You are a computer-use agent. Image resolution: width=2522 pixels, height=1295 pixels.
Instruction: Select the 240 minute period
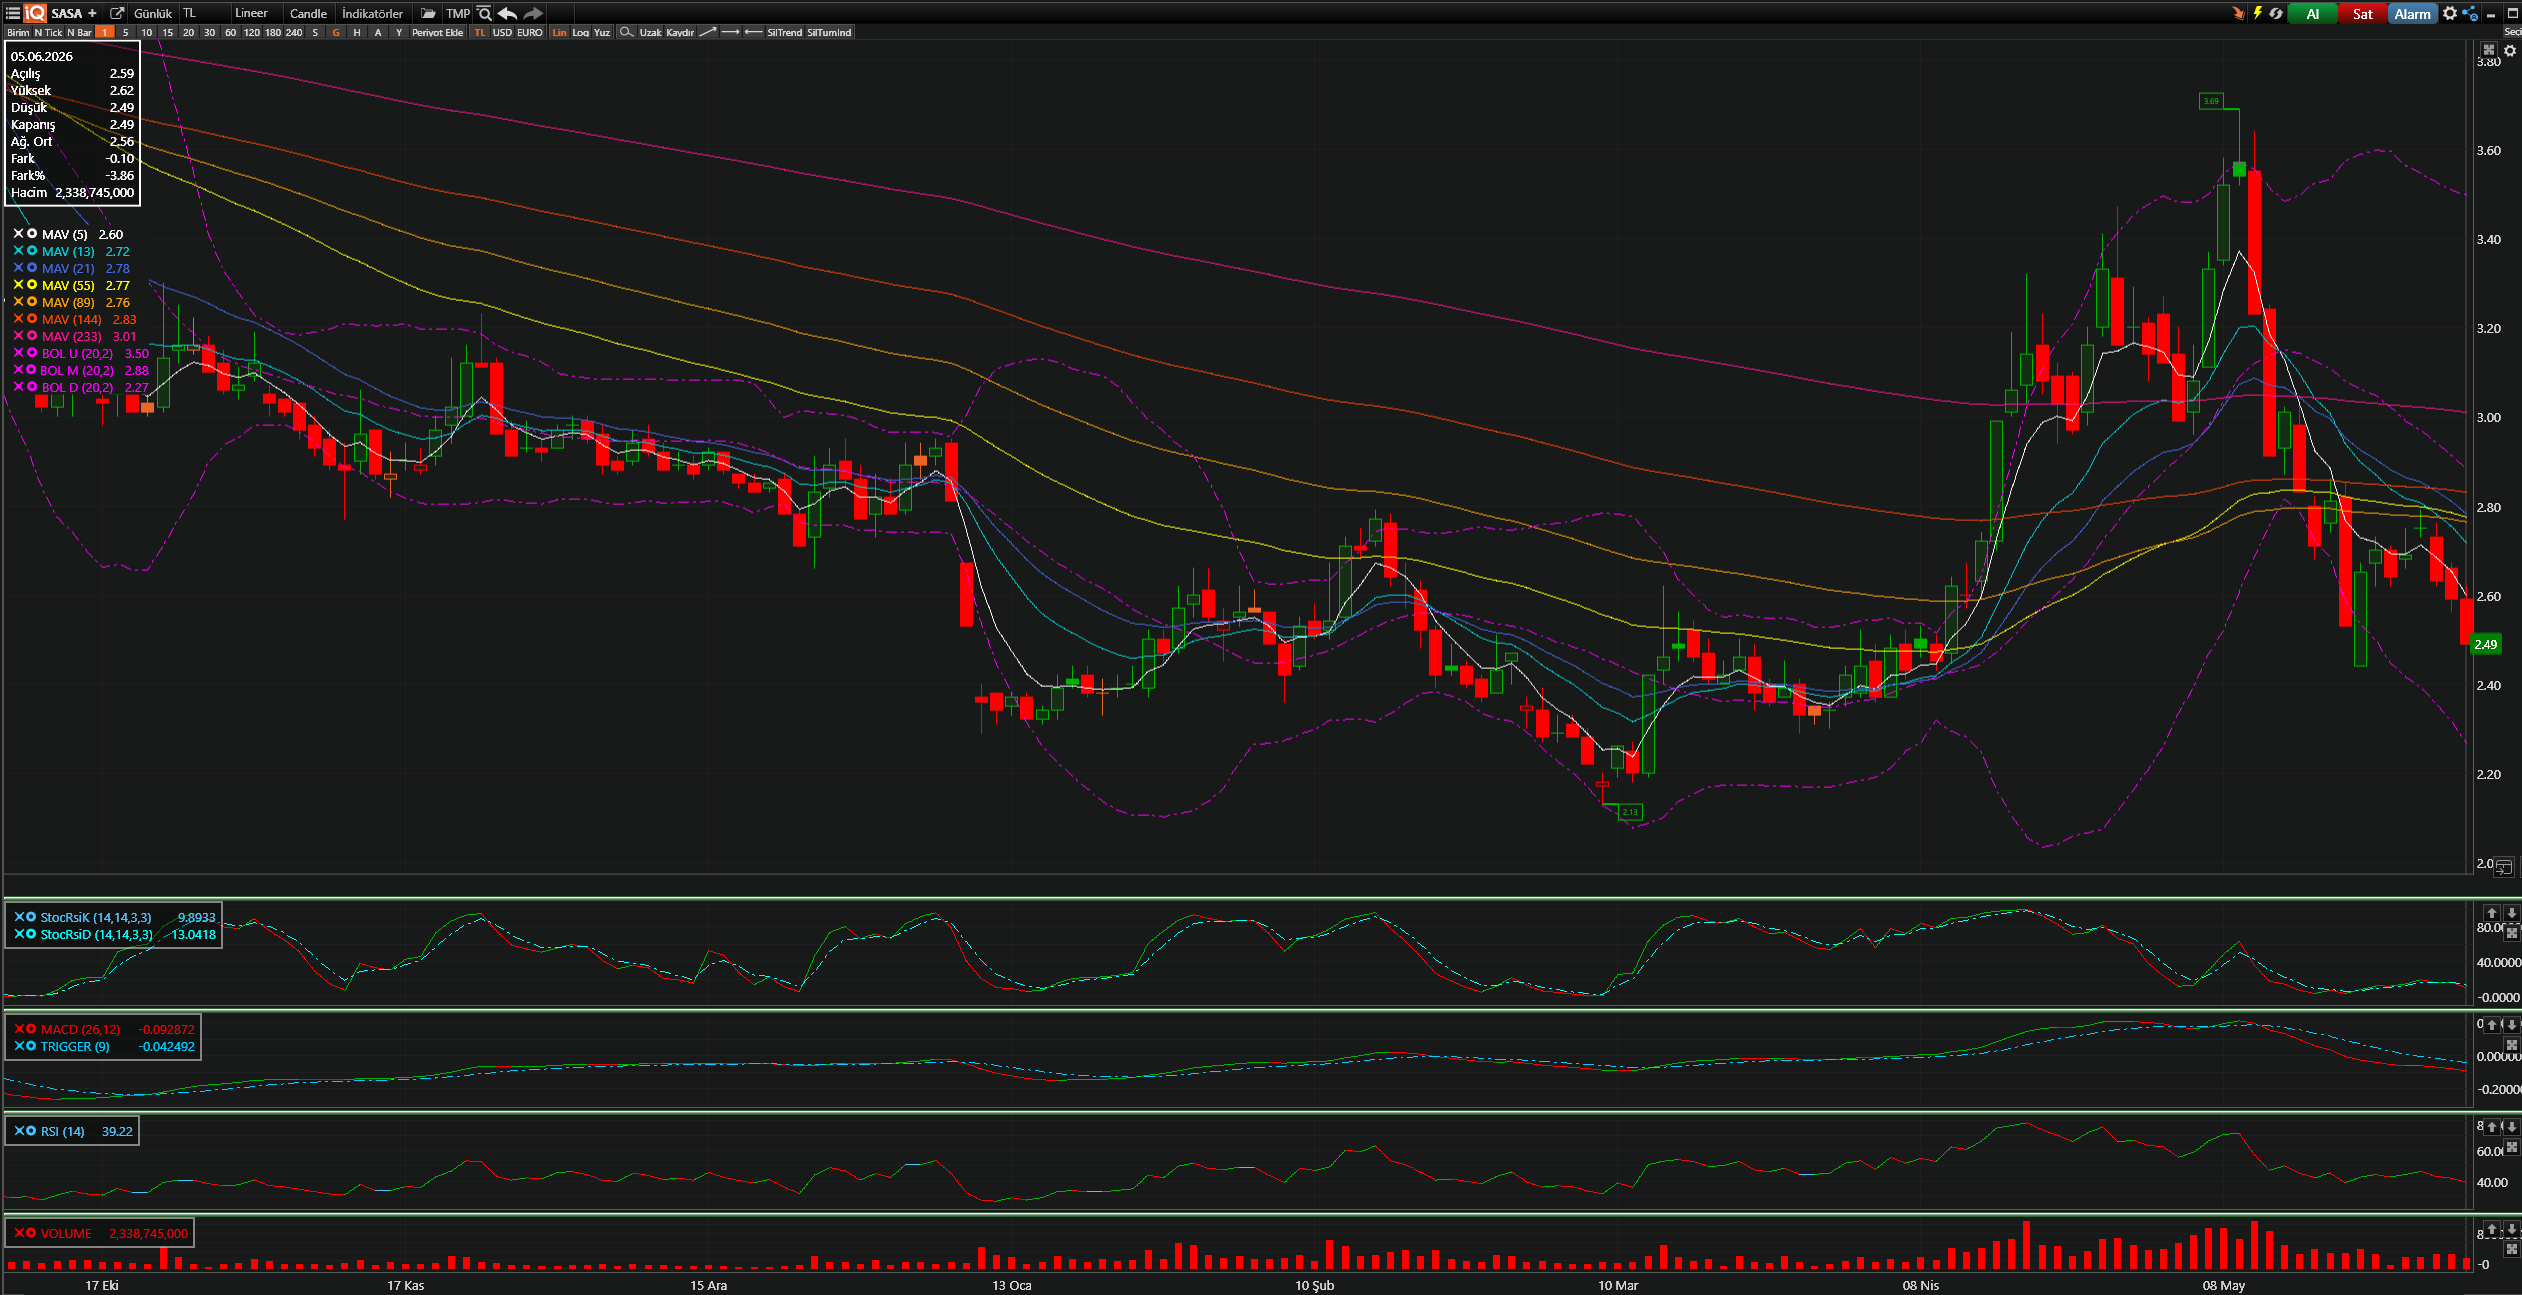(294, 32)
